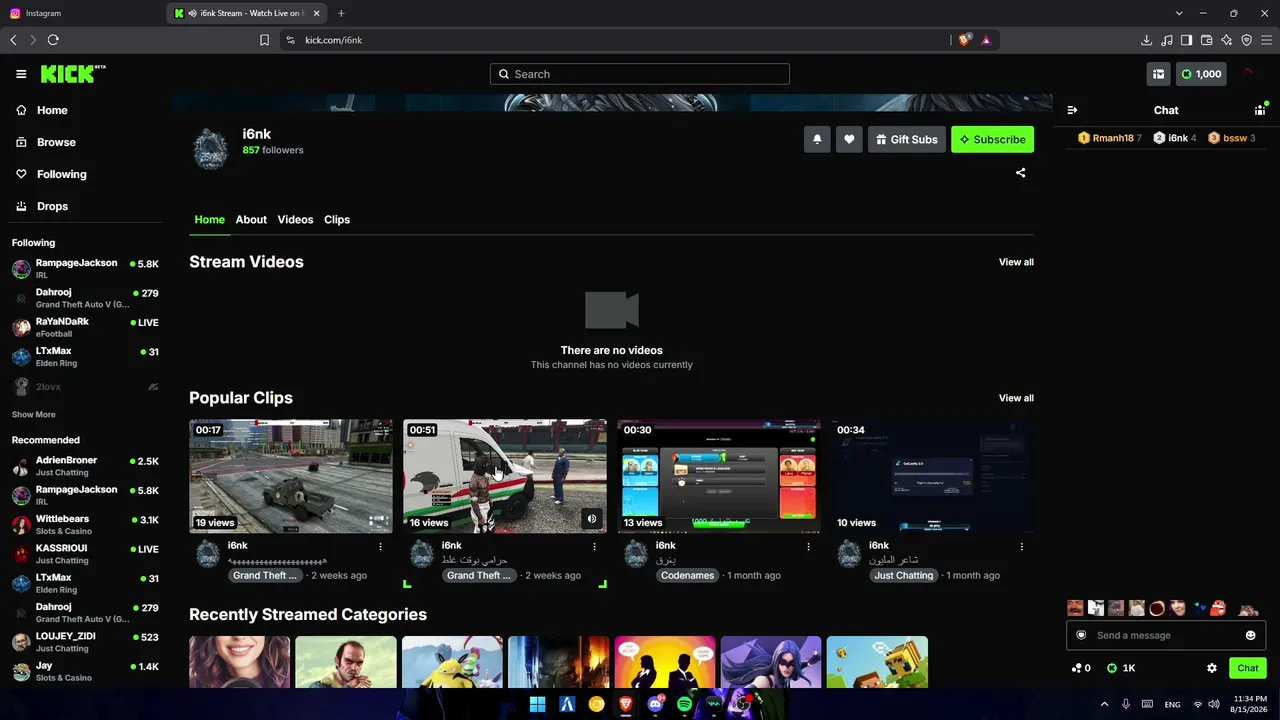Play the 00:30 Codenames clip thumbnail

pyautogui.click(x=719, y=476)
